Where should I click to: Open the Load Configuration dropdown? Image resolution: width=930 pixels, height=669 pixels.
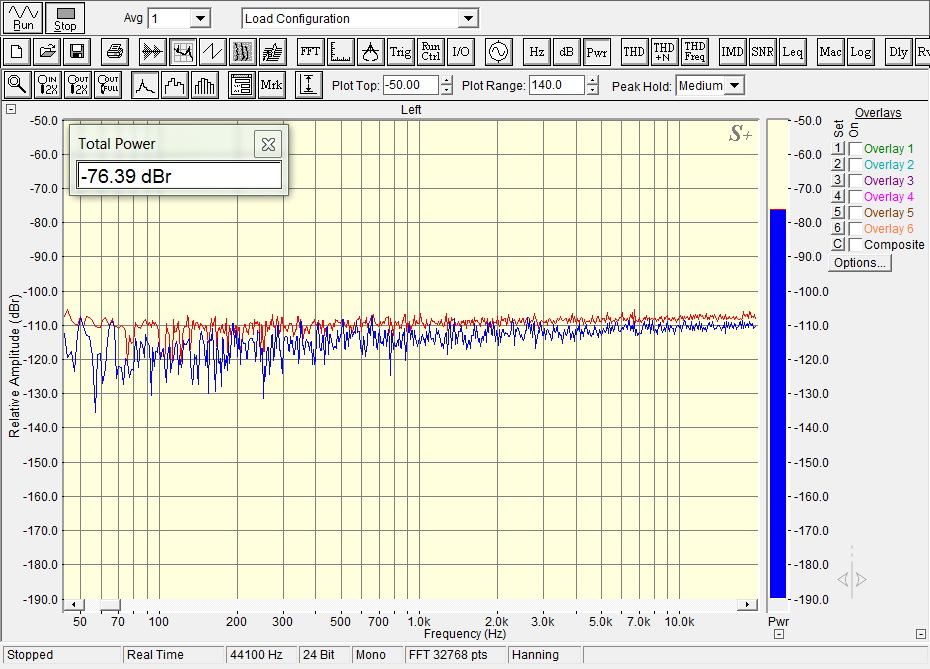467,19
